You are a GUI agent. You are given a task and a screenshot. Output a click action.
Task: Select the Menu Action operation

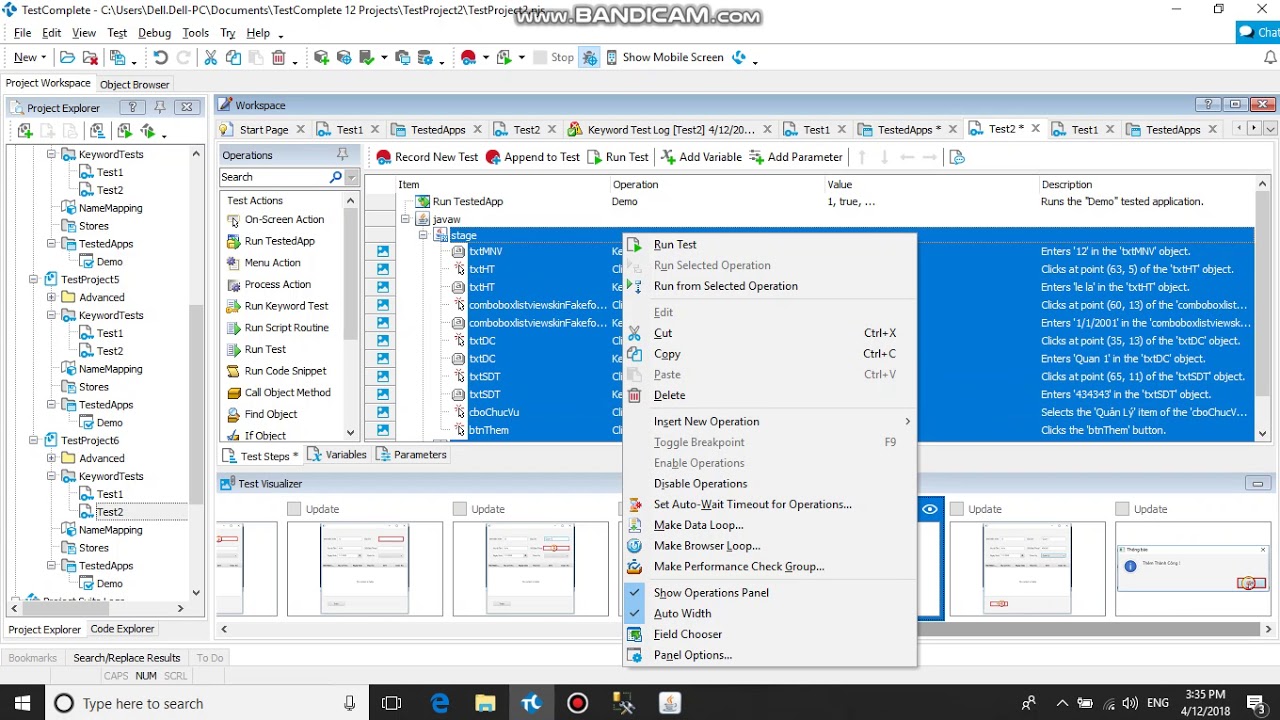pos(263,263)
